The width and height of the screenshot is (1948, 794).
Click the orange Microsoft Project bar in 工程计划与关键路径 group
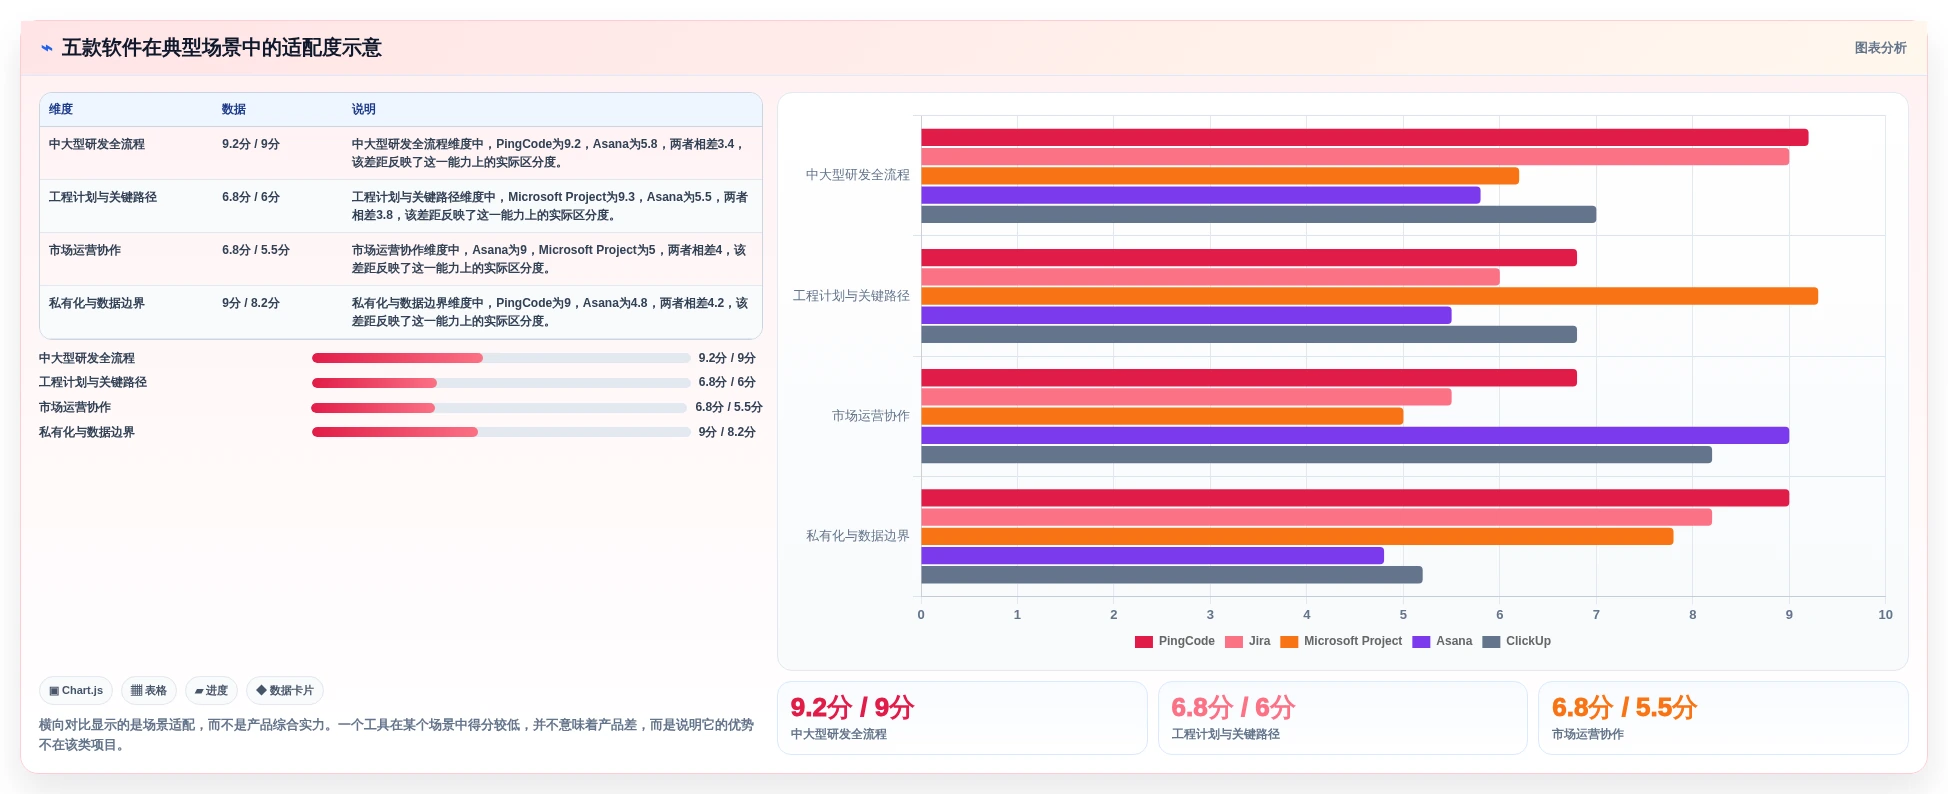click(1369, 296)
